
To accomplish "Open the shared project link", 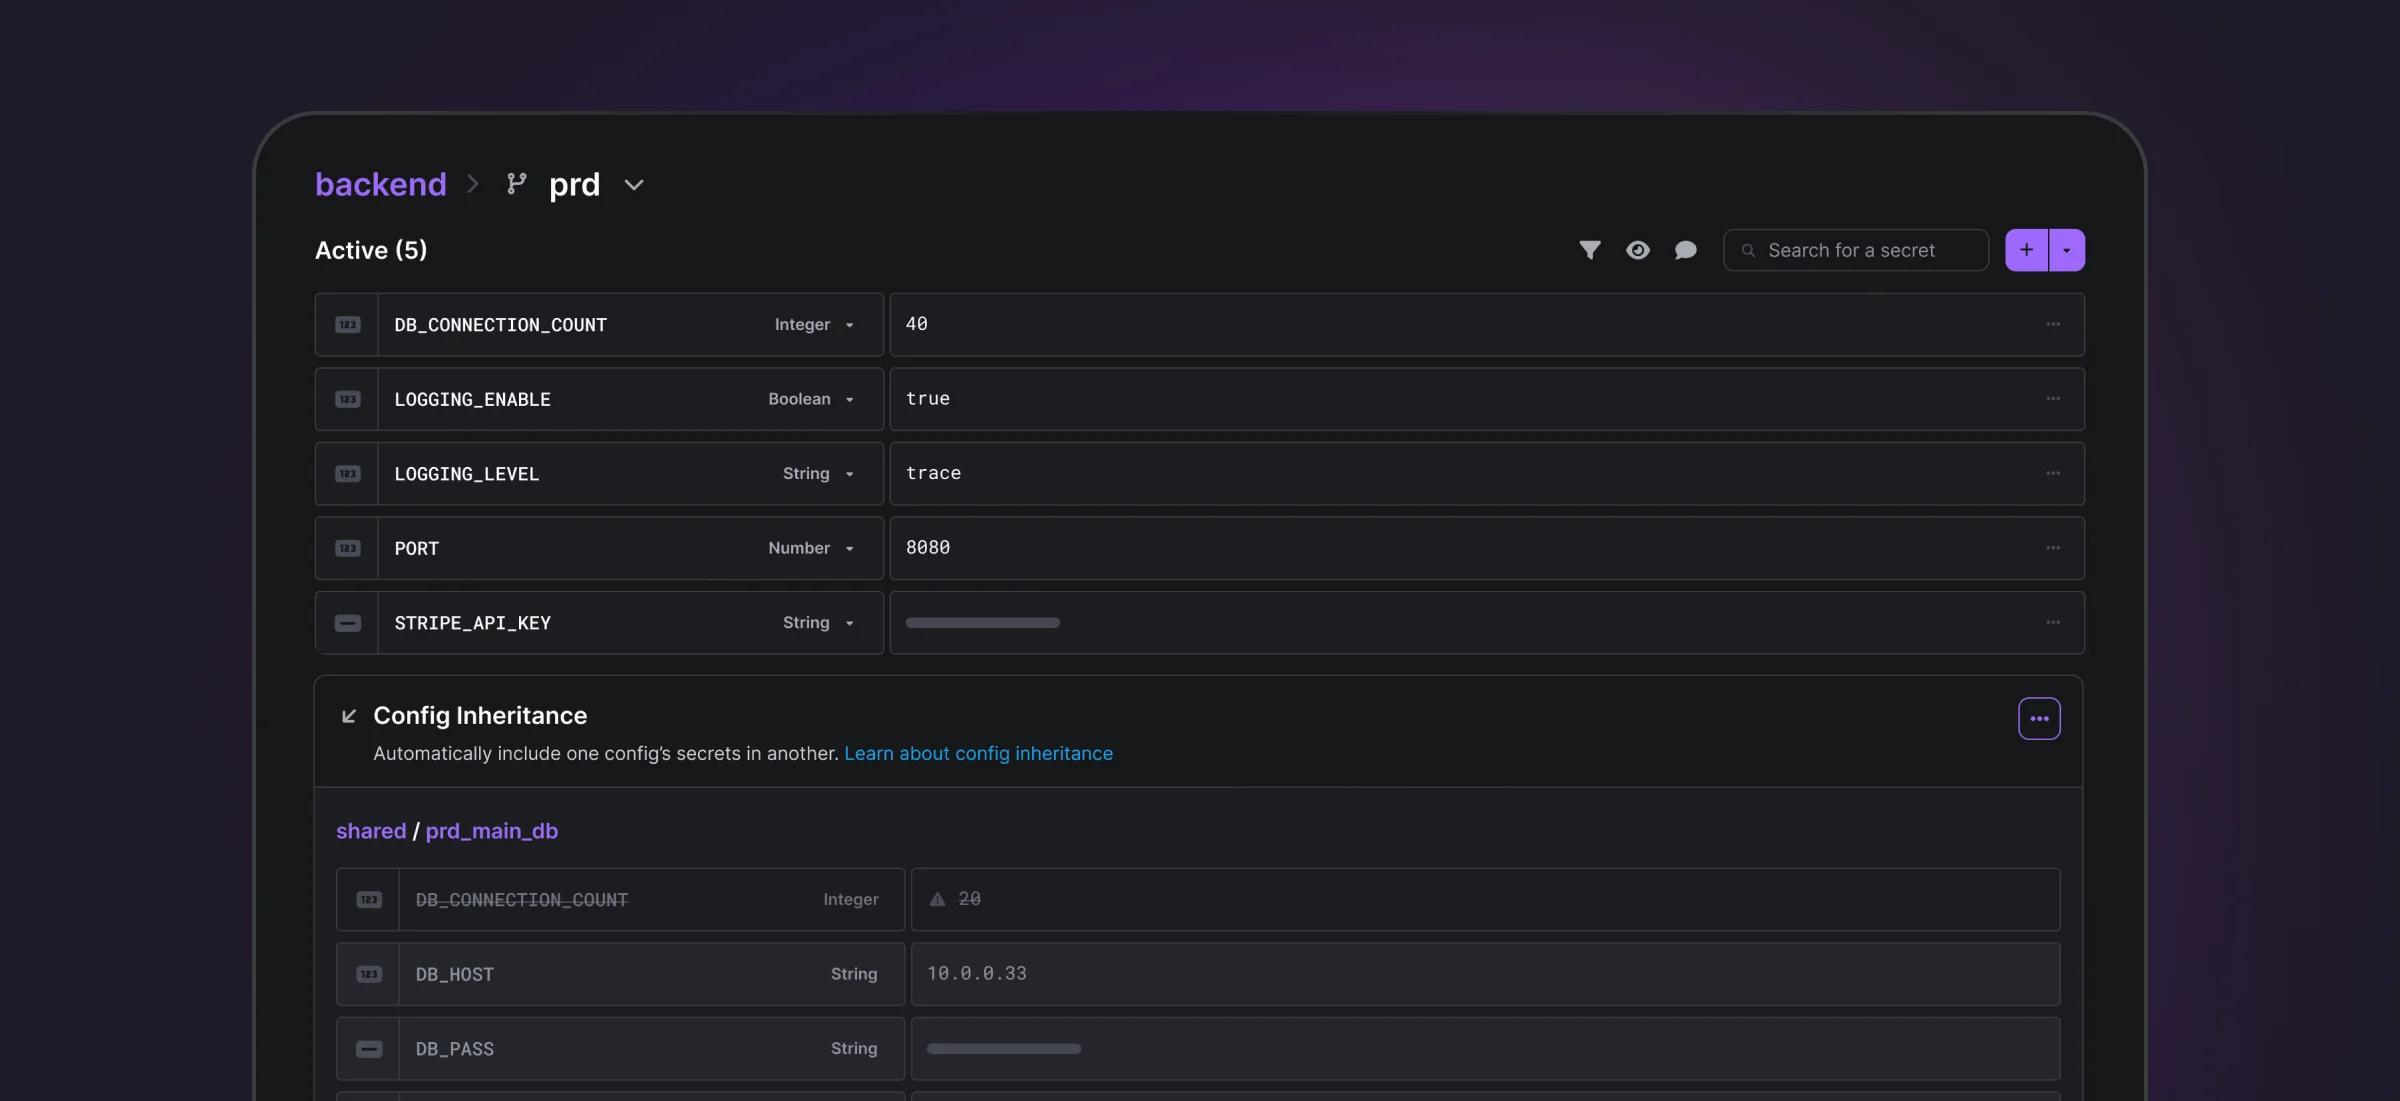I will pyautogui.click(x=371, y=831).
